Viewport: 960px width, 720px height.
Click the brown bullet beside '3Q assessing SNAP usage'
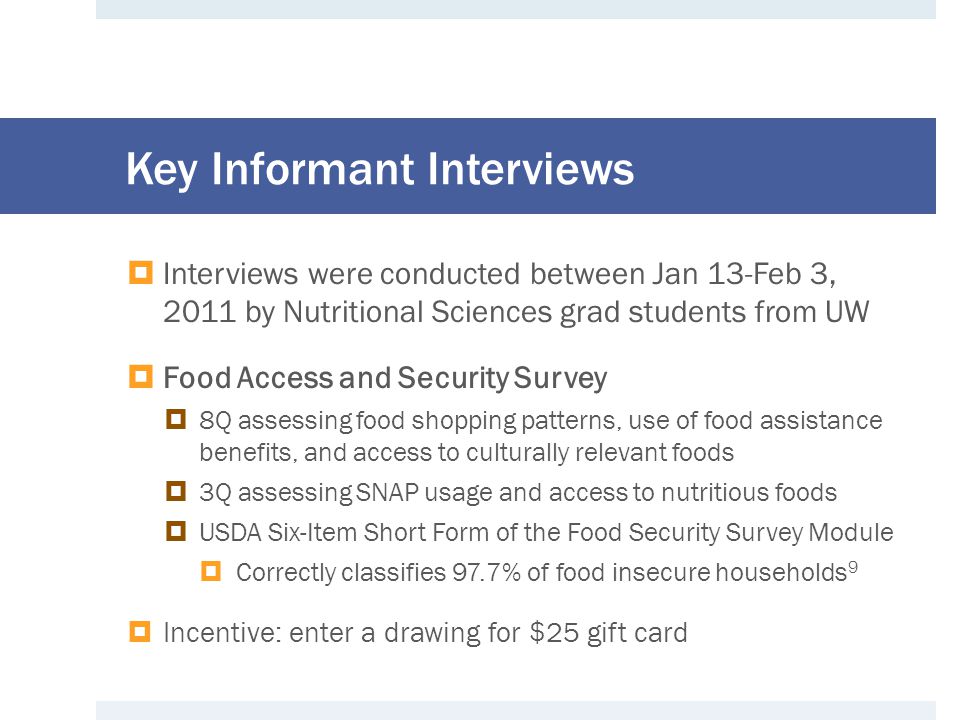coord(176,491)
